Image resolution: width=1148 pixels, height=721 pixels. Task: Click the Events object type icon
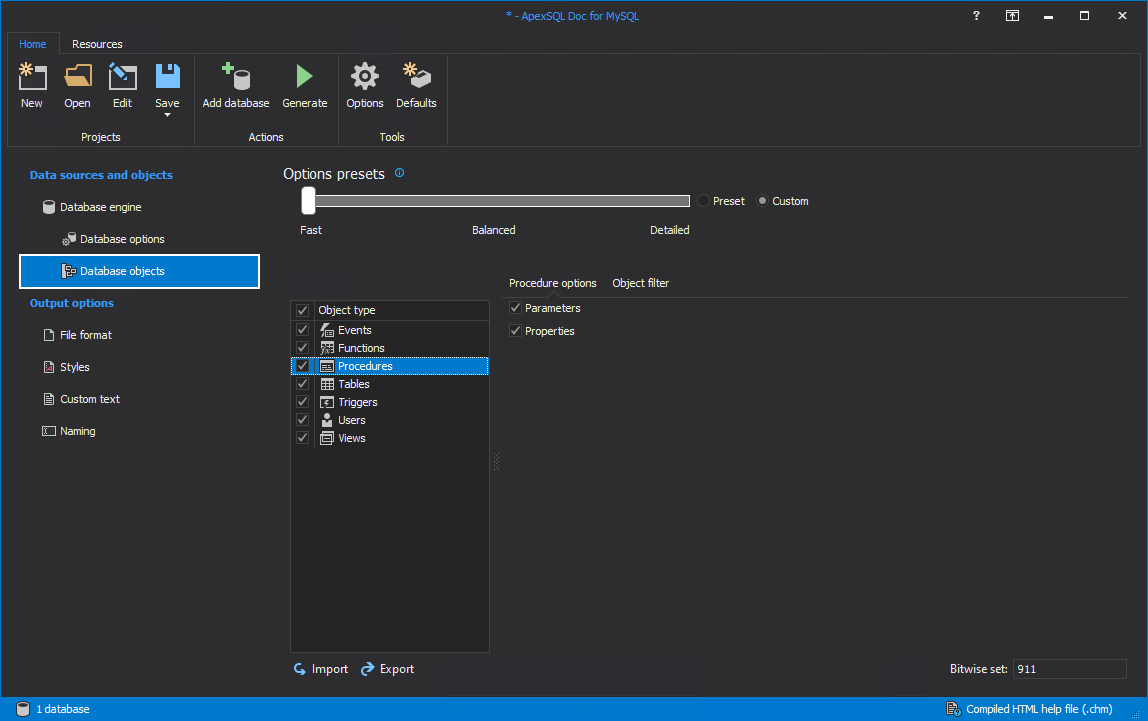pyautogui.click(x=327, y=330)
